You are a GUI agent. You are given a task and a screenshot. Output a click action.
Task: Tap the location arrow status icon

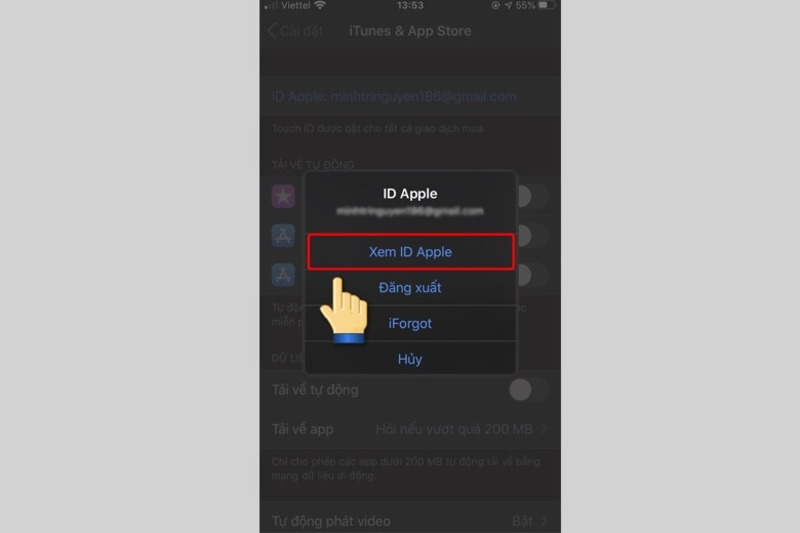click(508, 5)
